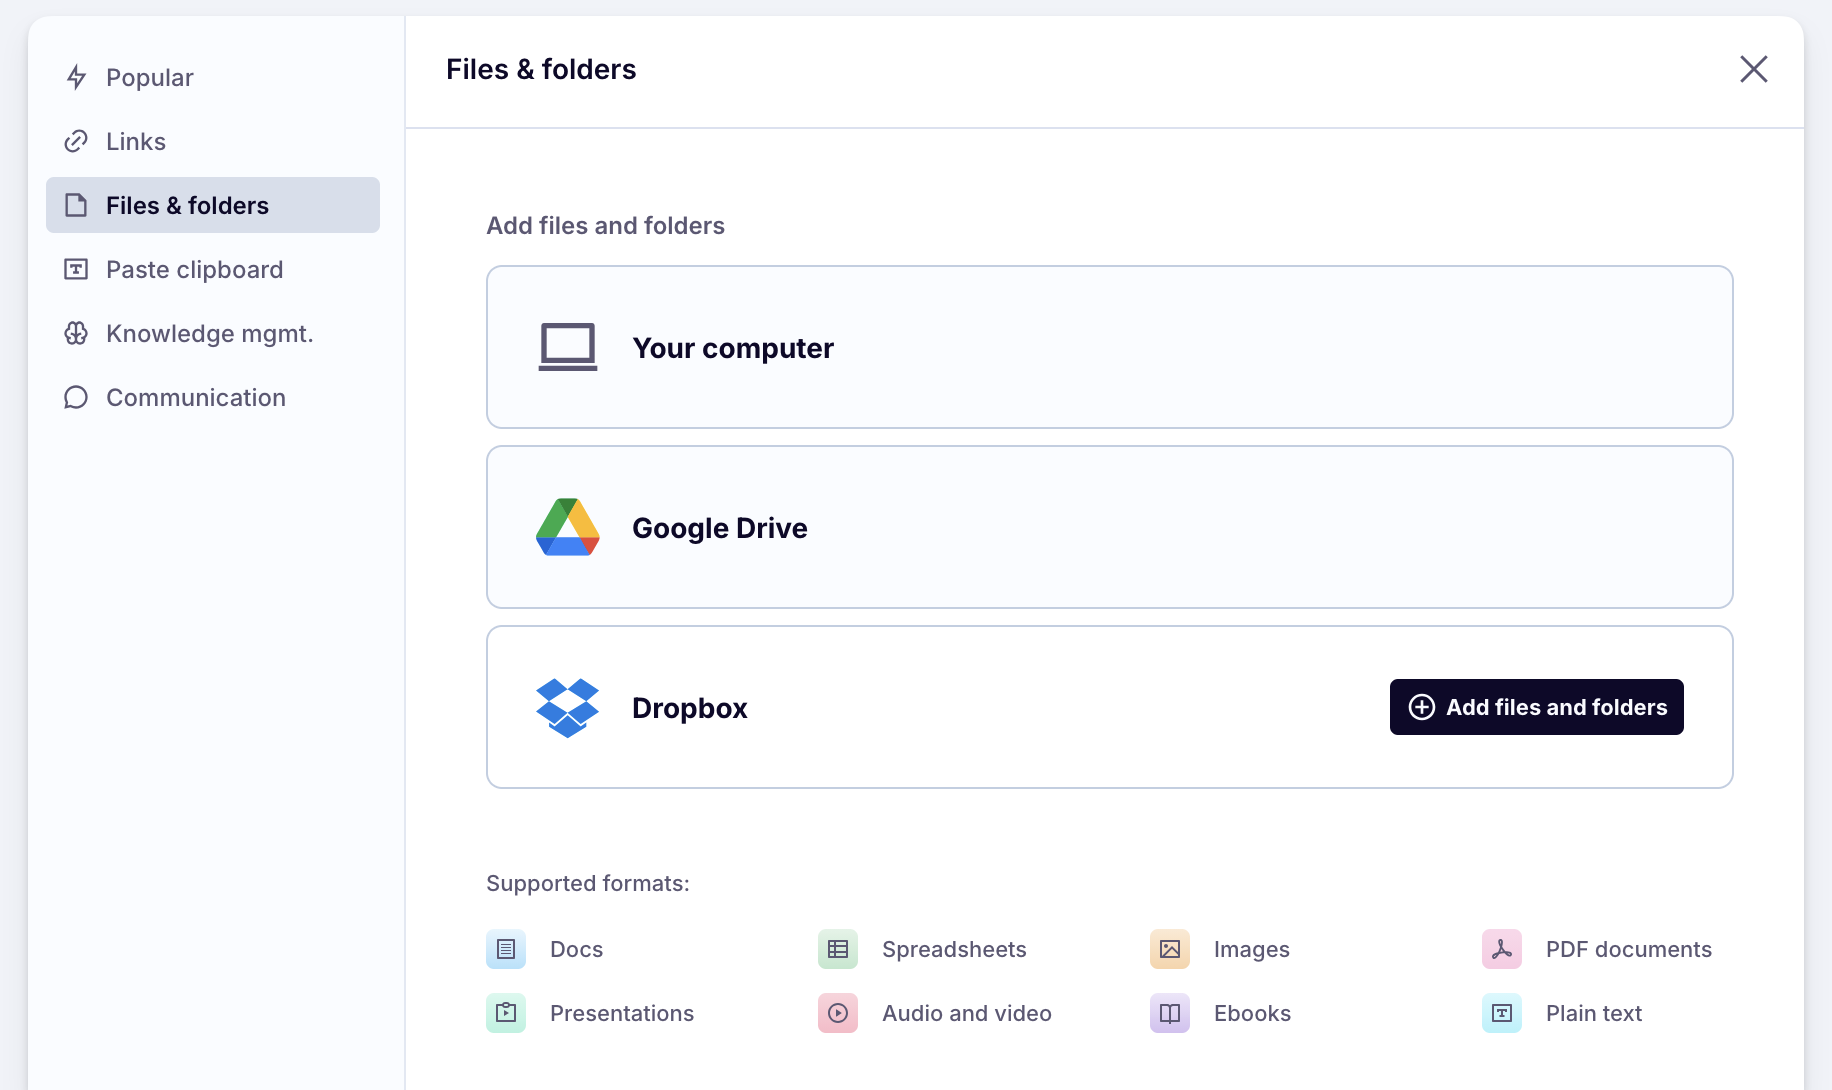Click the PDF documents format icon
Screen dimensions: 1832x1090
(1501, 949)
